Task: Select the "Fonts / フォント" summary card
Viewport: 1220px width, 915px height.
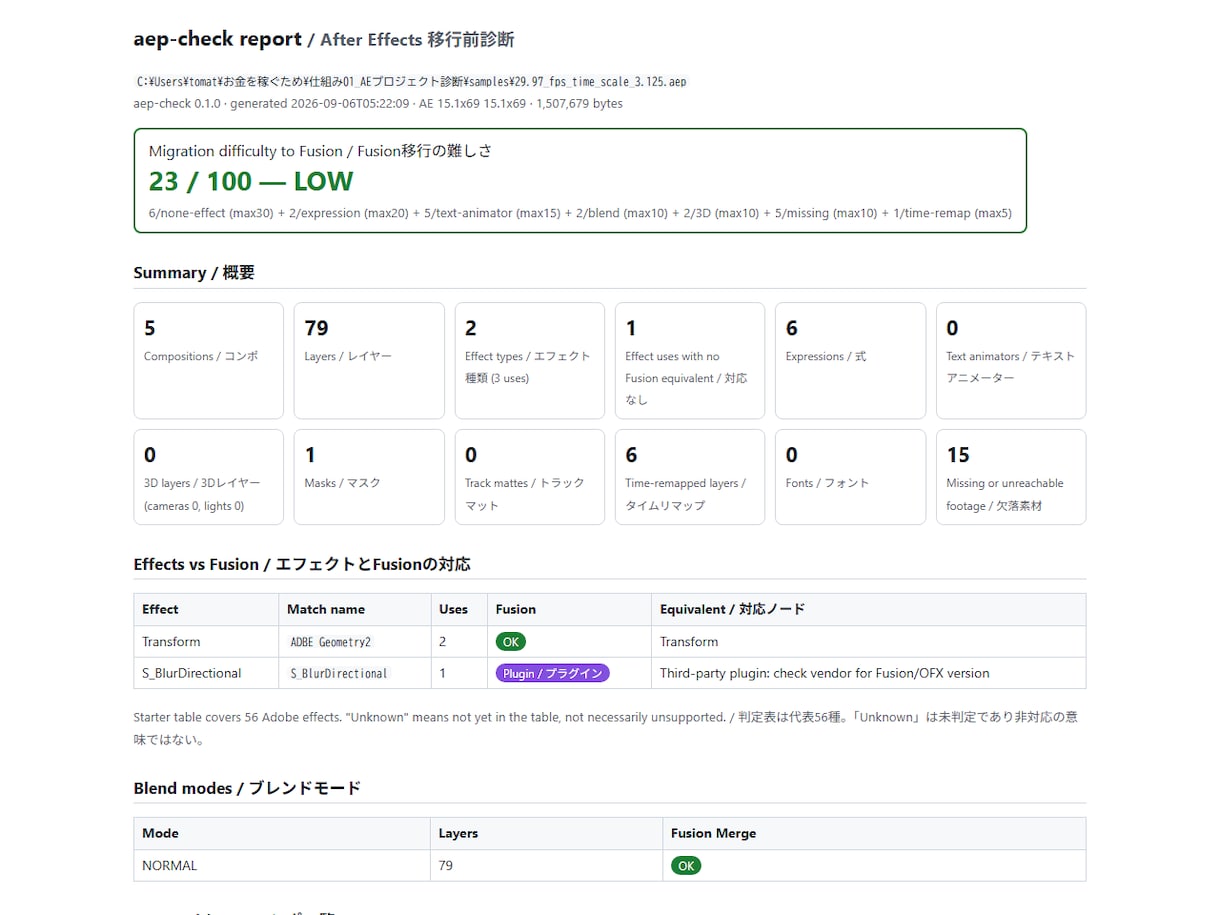Action: [x=850, y=477]
